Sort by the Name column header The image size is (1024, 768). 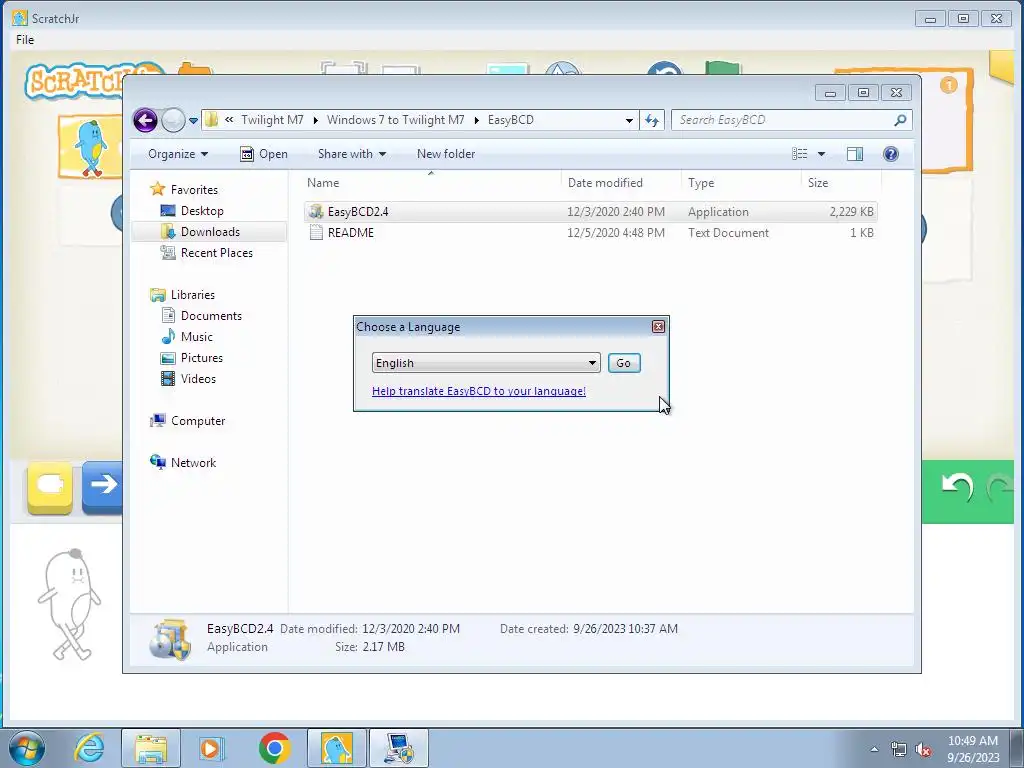click(431, 183)
